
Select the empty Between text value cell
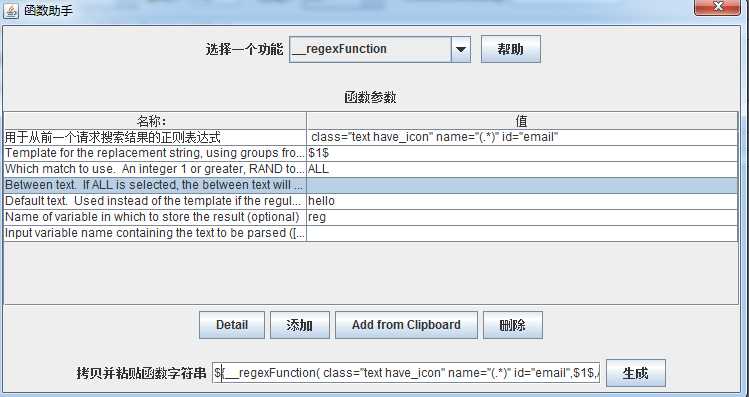[522, 185]
